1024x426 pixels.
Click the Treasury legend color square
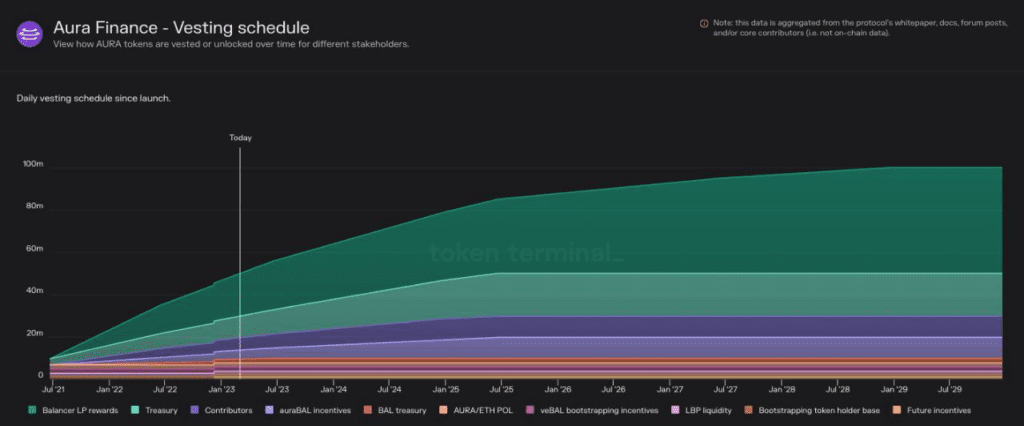tap(135, 410)
